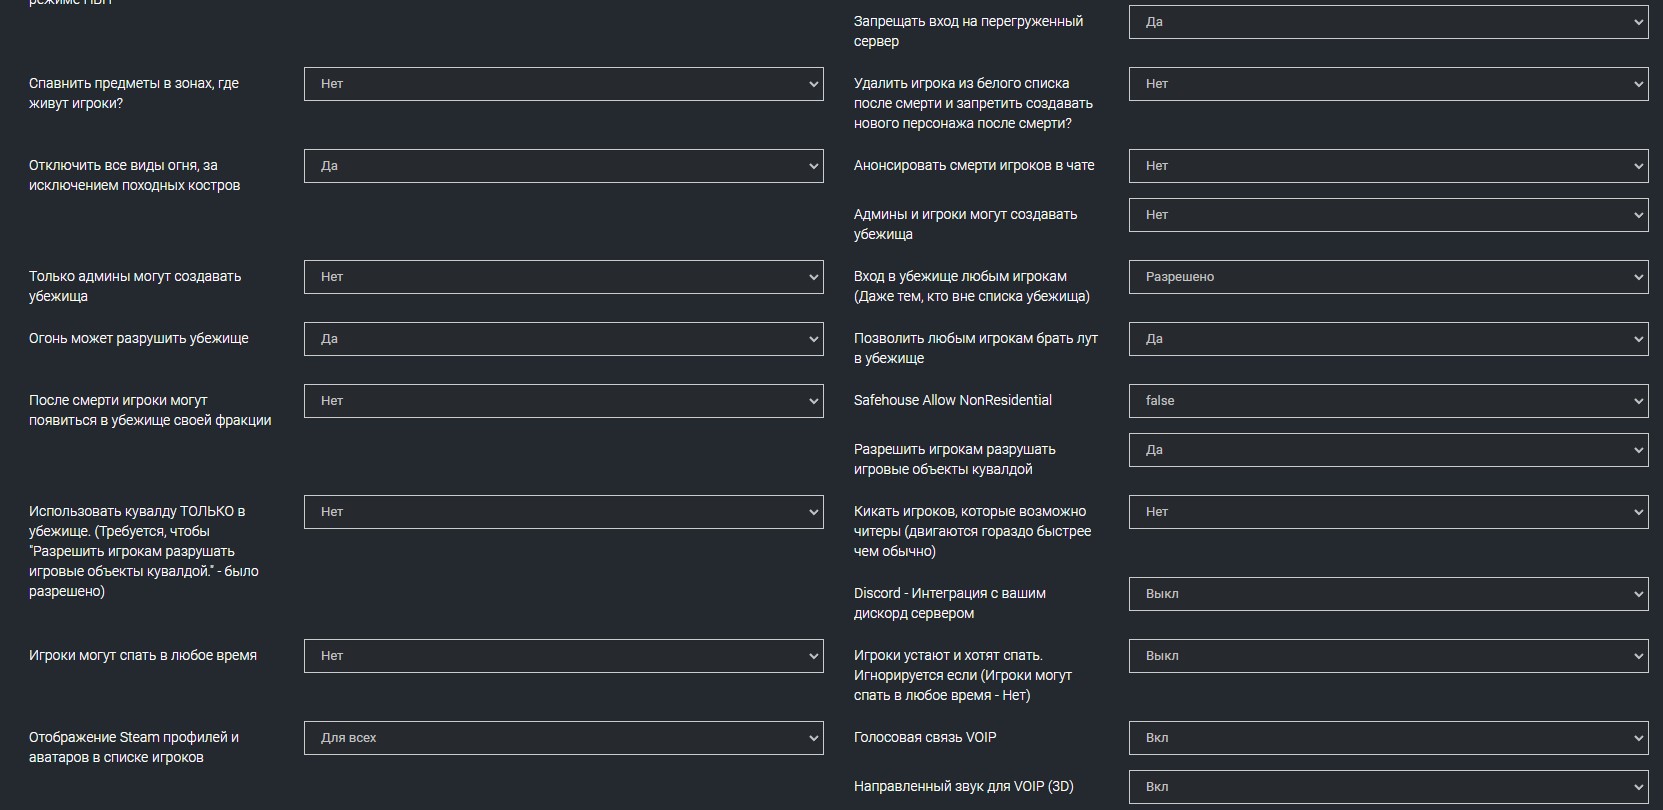Expand the Discord integration dropdown
Viewport: 1663px width, 810px height.
(1388, 594)
